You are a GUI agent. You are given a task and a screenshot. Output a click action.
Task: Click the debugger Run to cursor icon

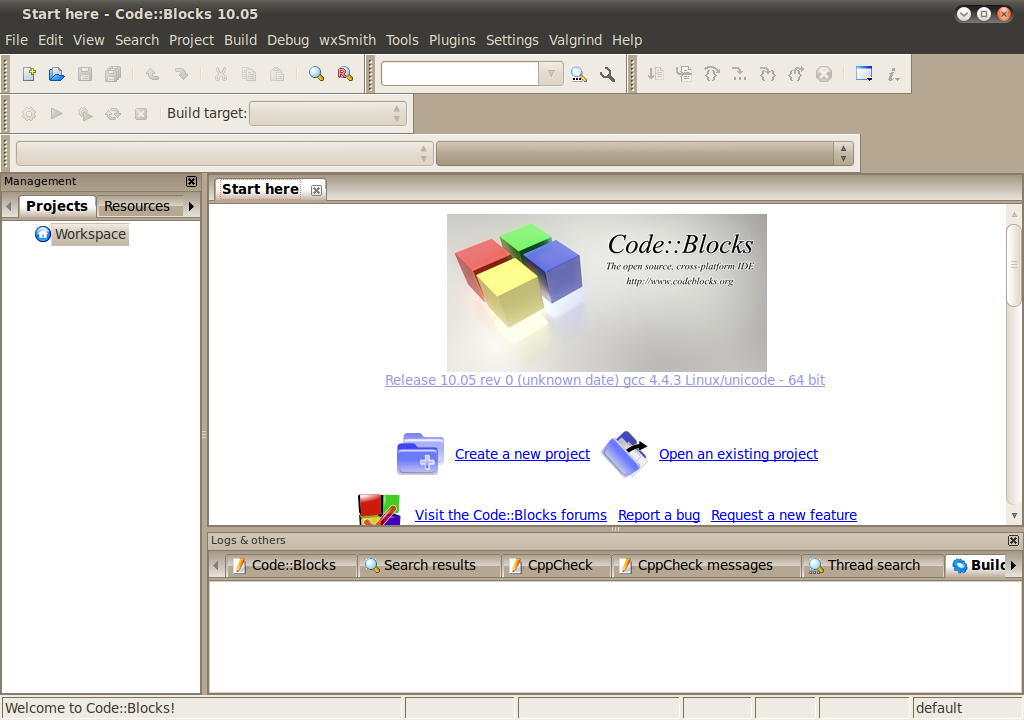click(656, 74)
